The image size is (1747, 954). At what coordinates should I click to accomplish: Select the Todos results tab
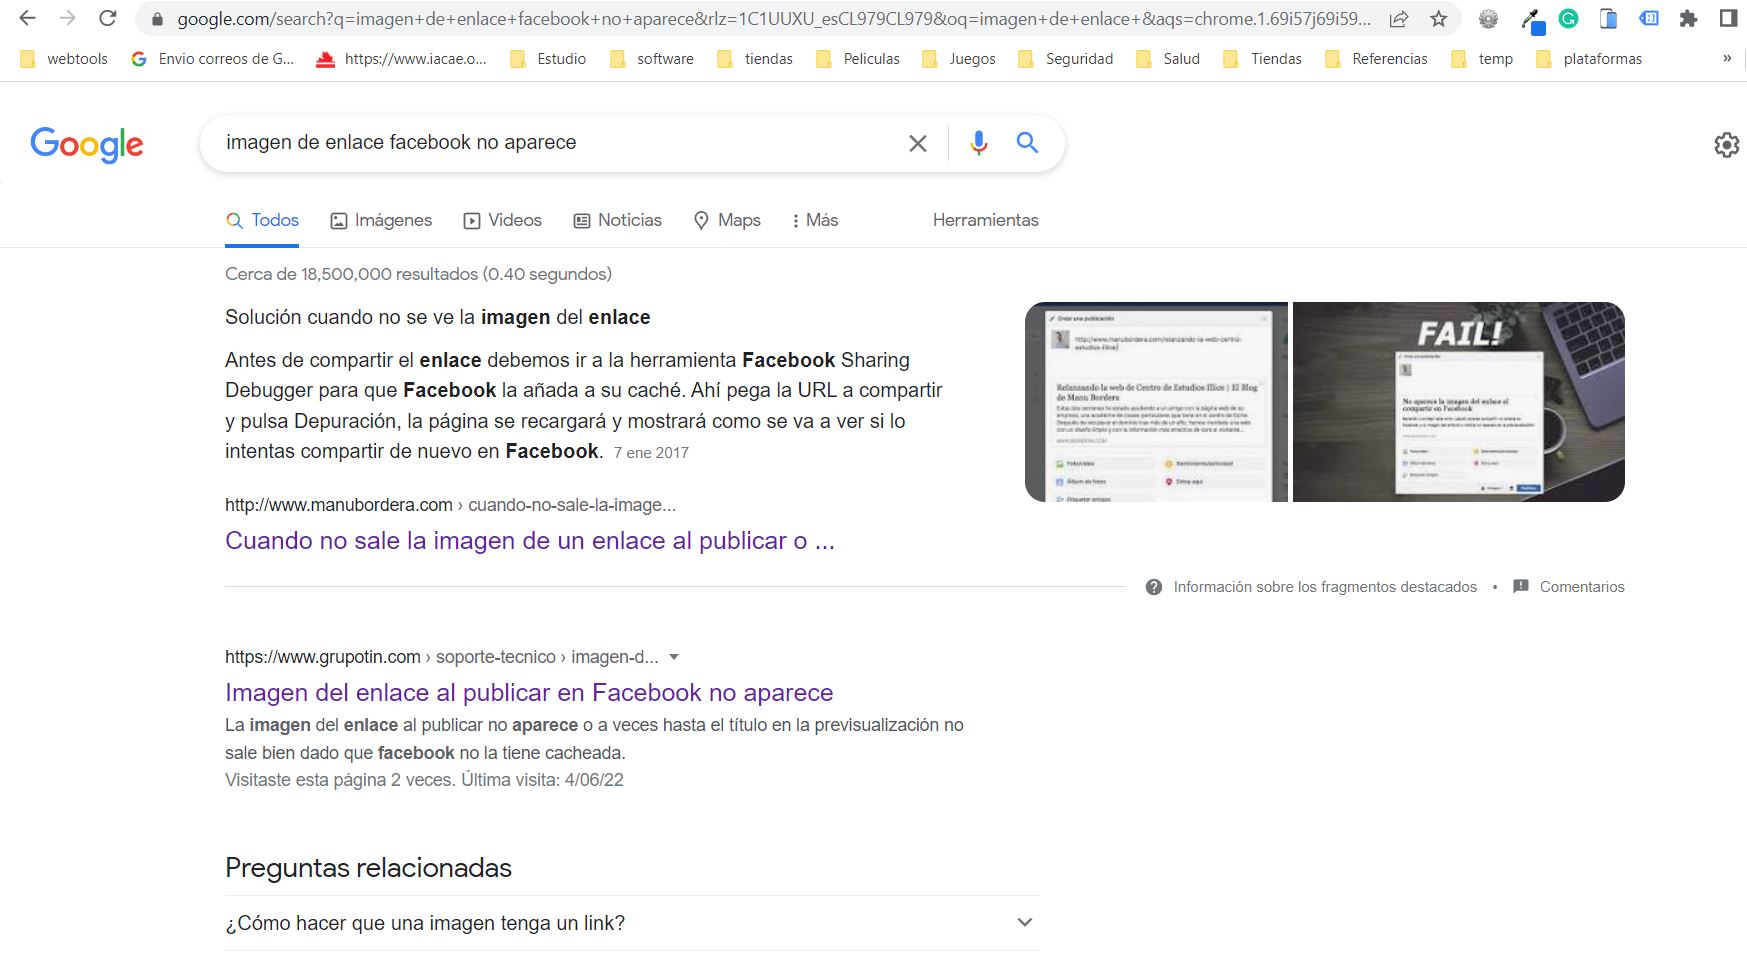pyautogui.click(x=262, y=220)
